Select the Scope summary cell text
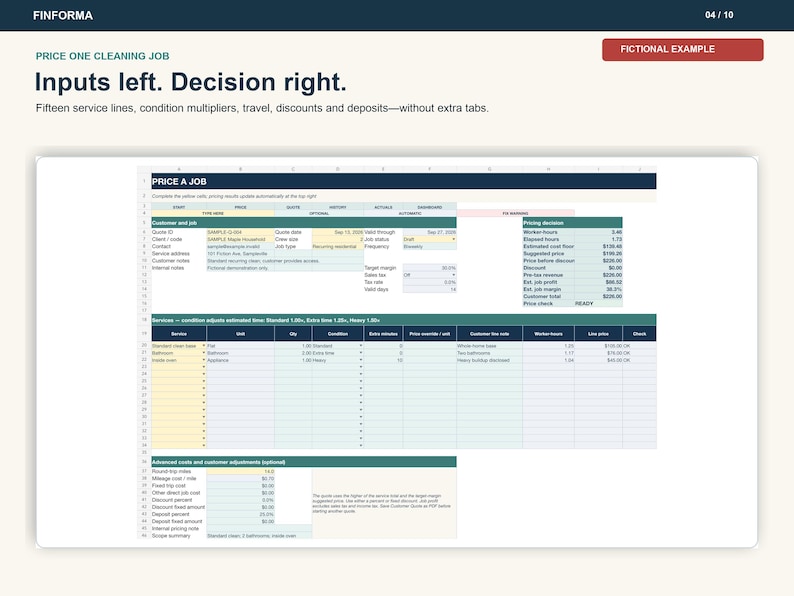The image size is (794, 596). (x=259, y=535)
